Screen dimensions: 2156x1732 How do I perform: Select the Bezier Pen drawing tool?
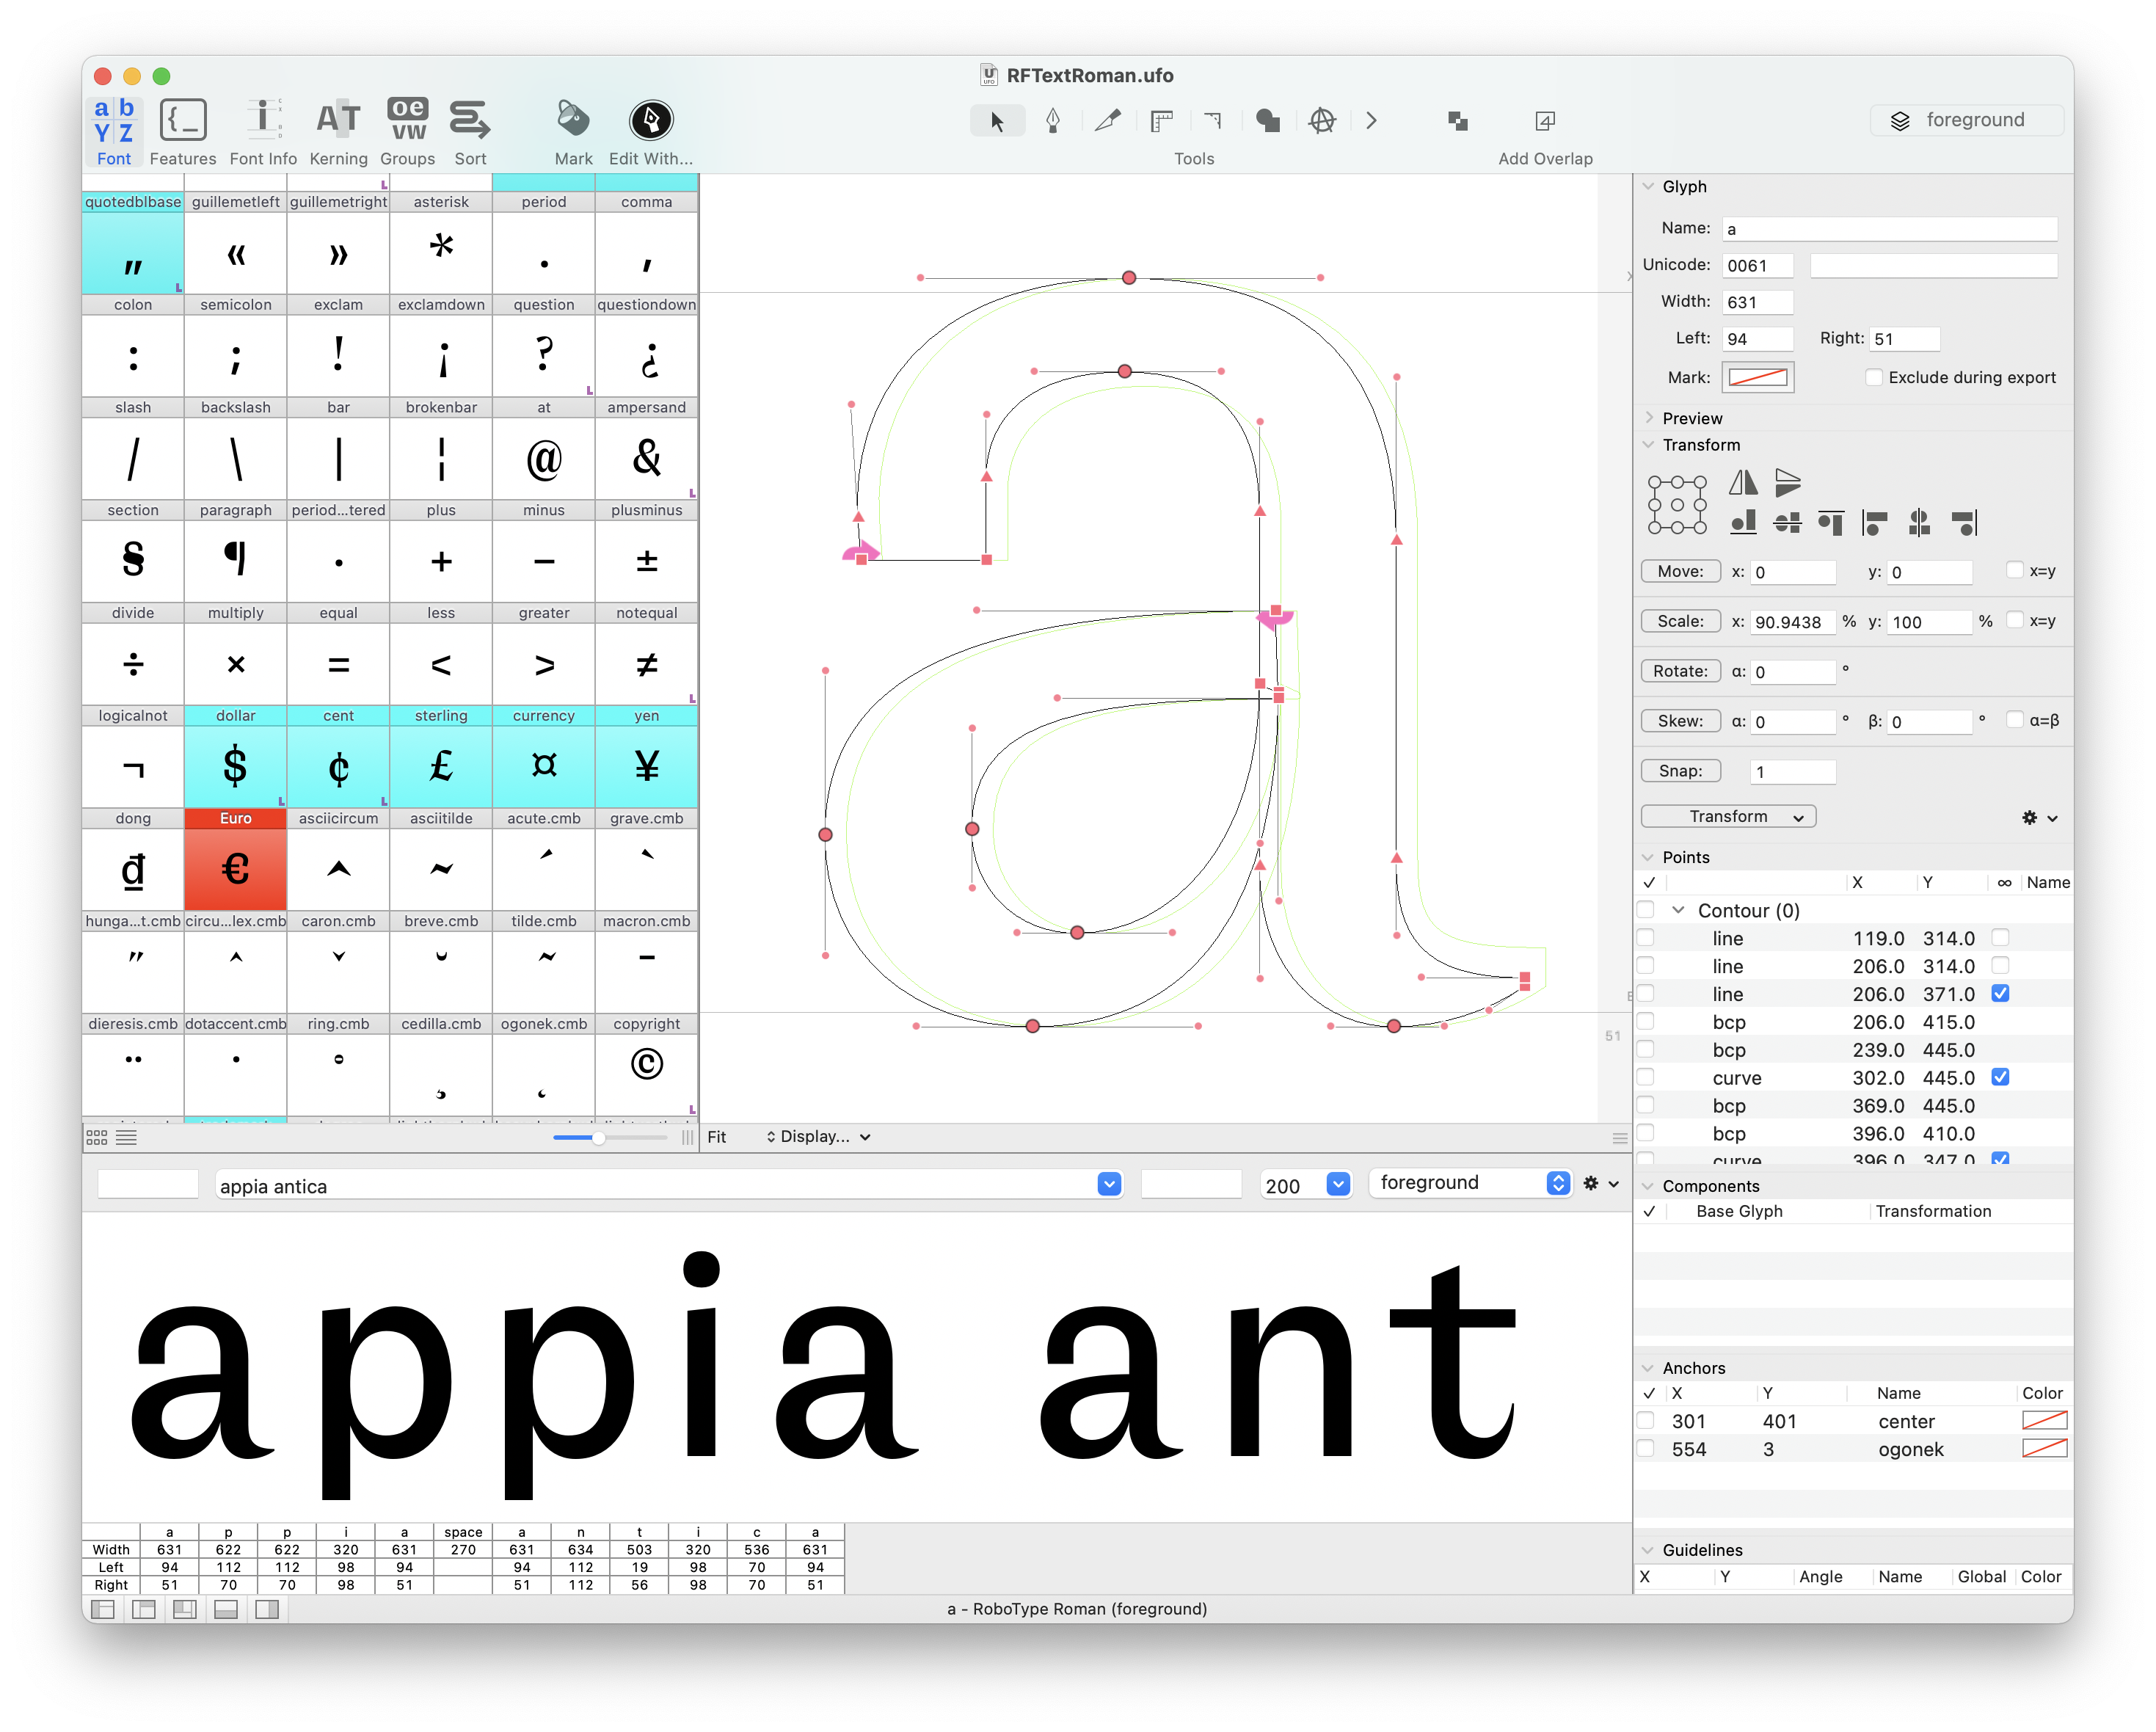pos(1053,120)
